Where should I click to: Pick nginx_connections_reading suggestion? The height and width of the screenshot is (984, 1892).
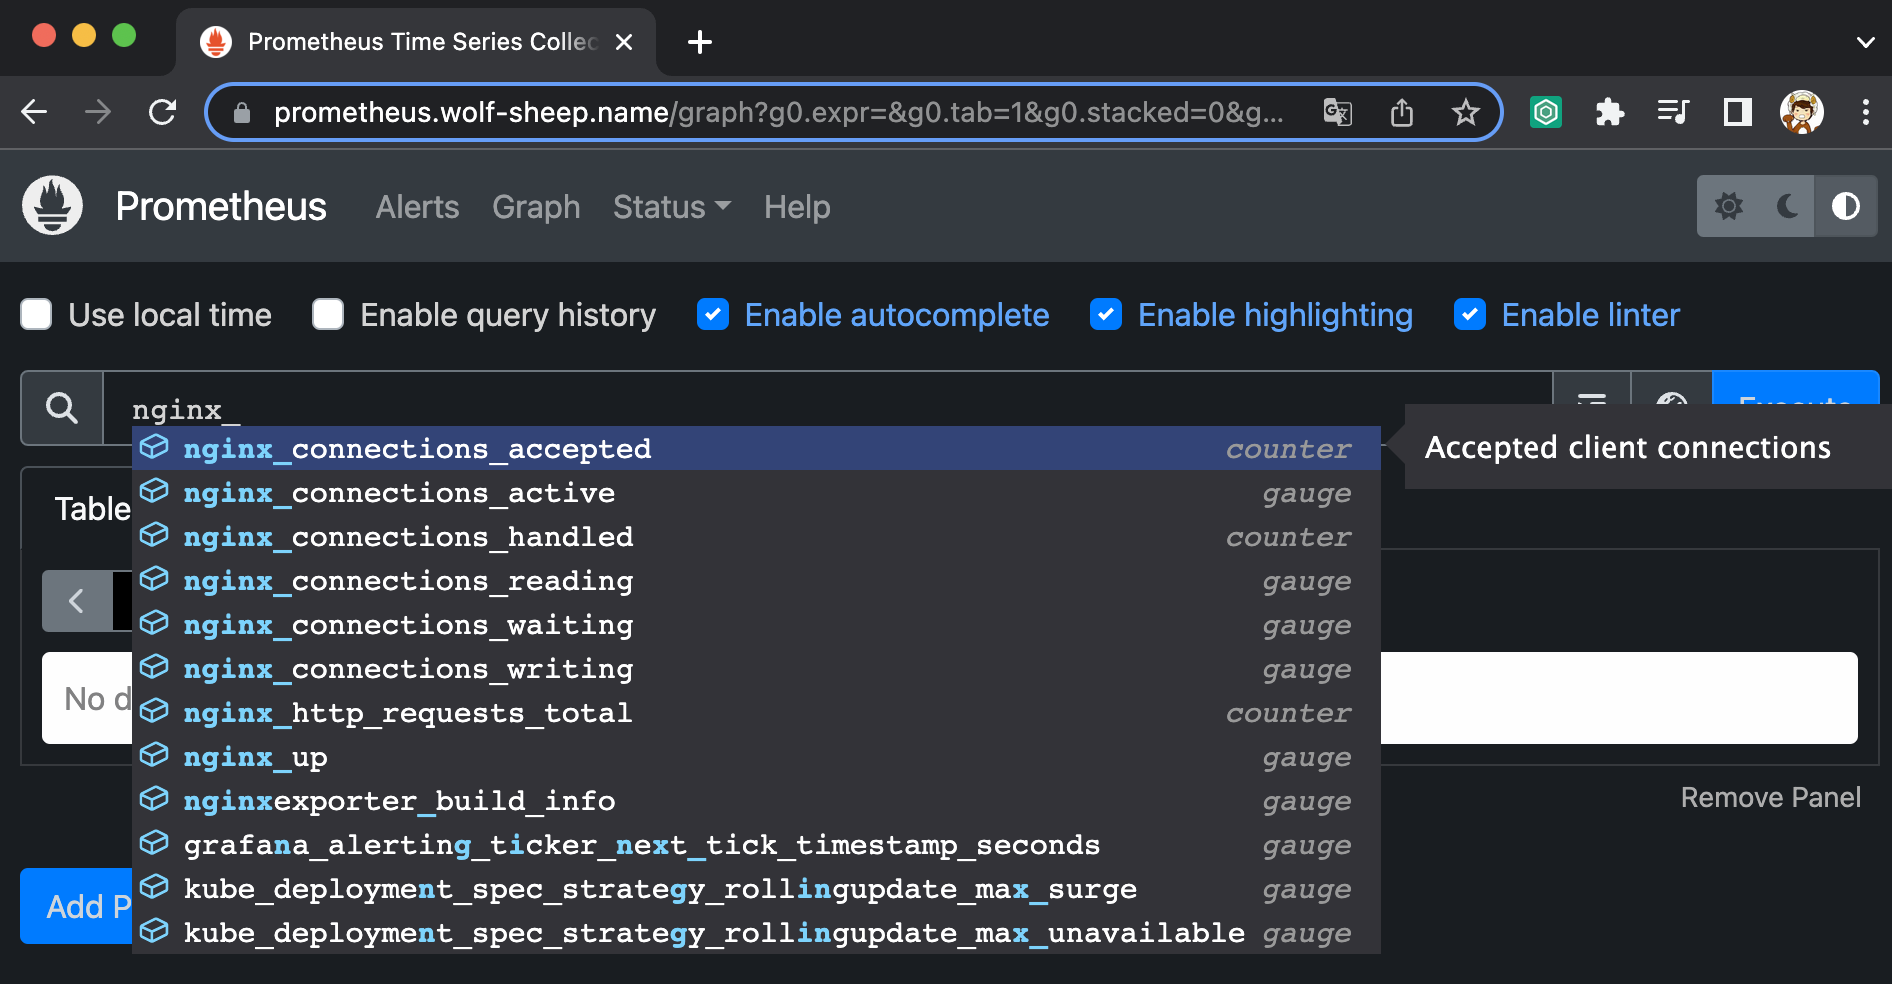pyautogui.click(x=756, y=580)
